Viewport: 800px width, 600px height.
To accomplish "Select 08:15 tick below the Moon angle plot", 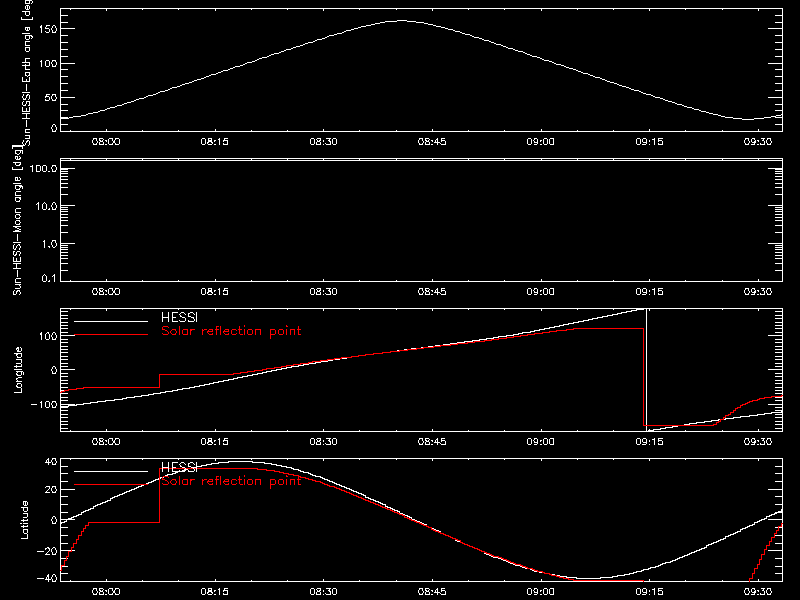I will [214, 292].
